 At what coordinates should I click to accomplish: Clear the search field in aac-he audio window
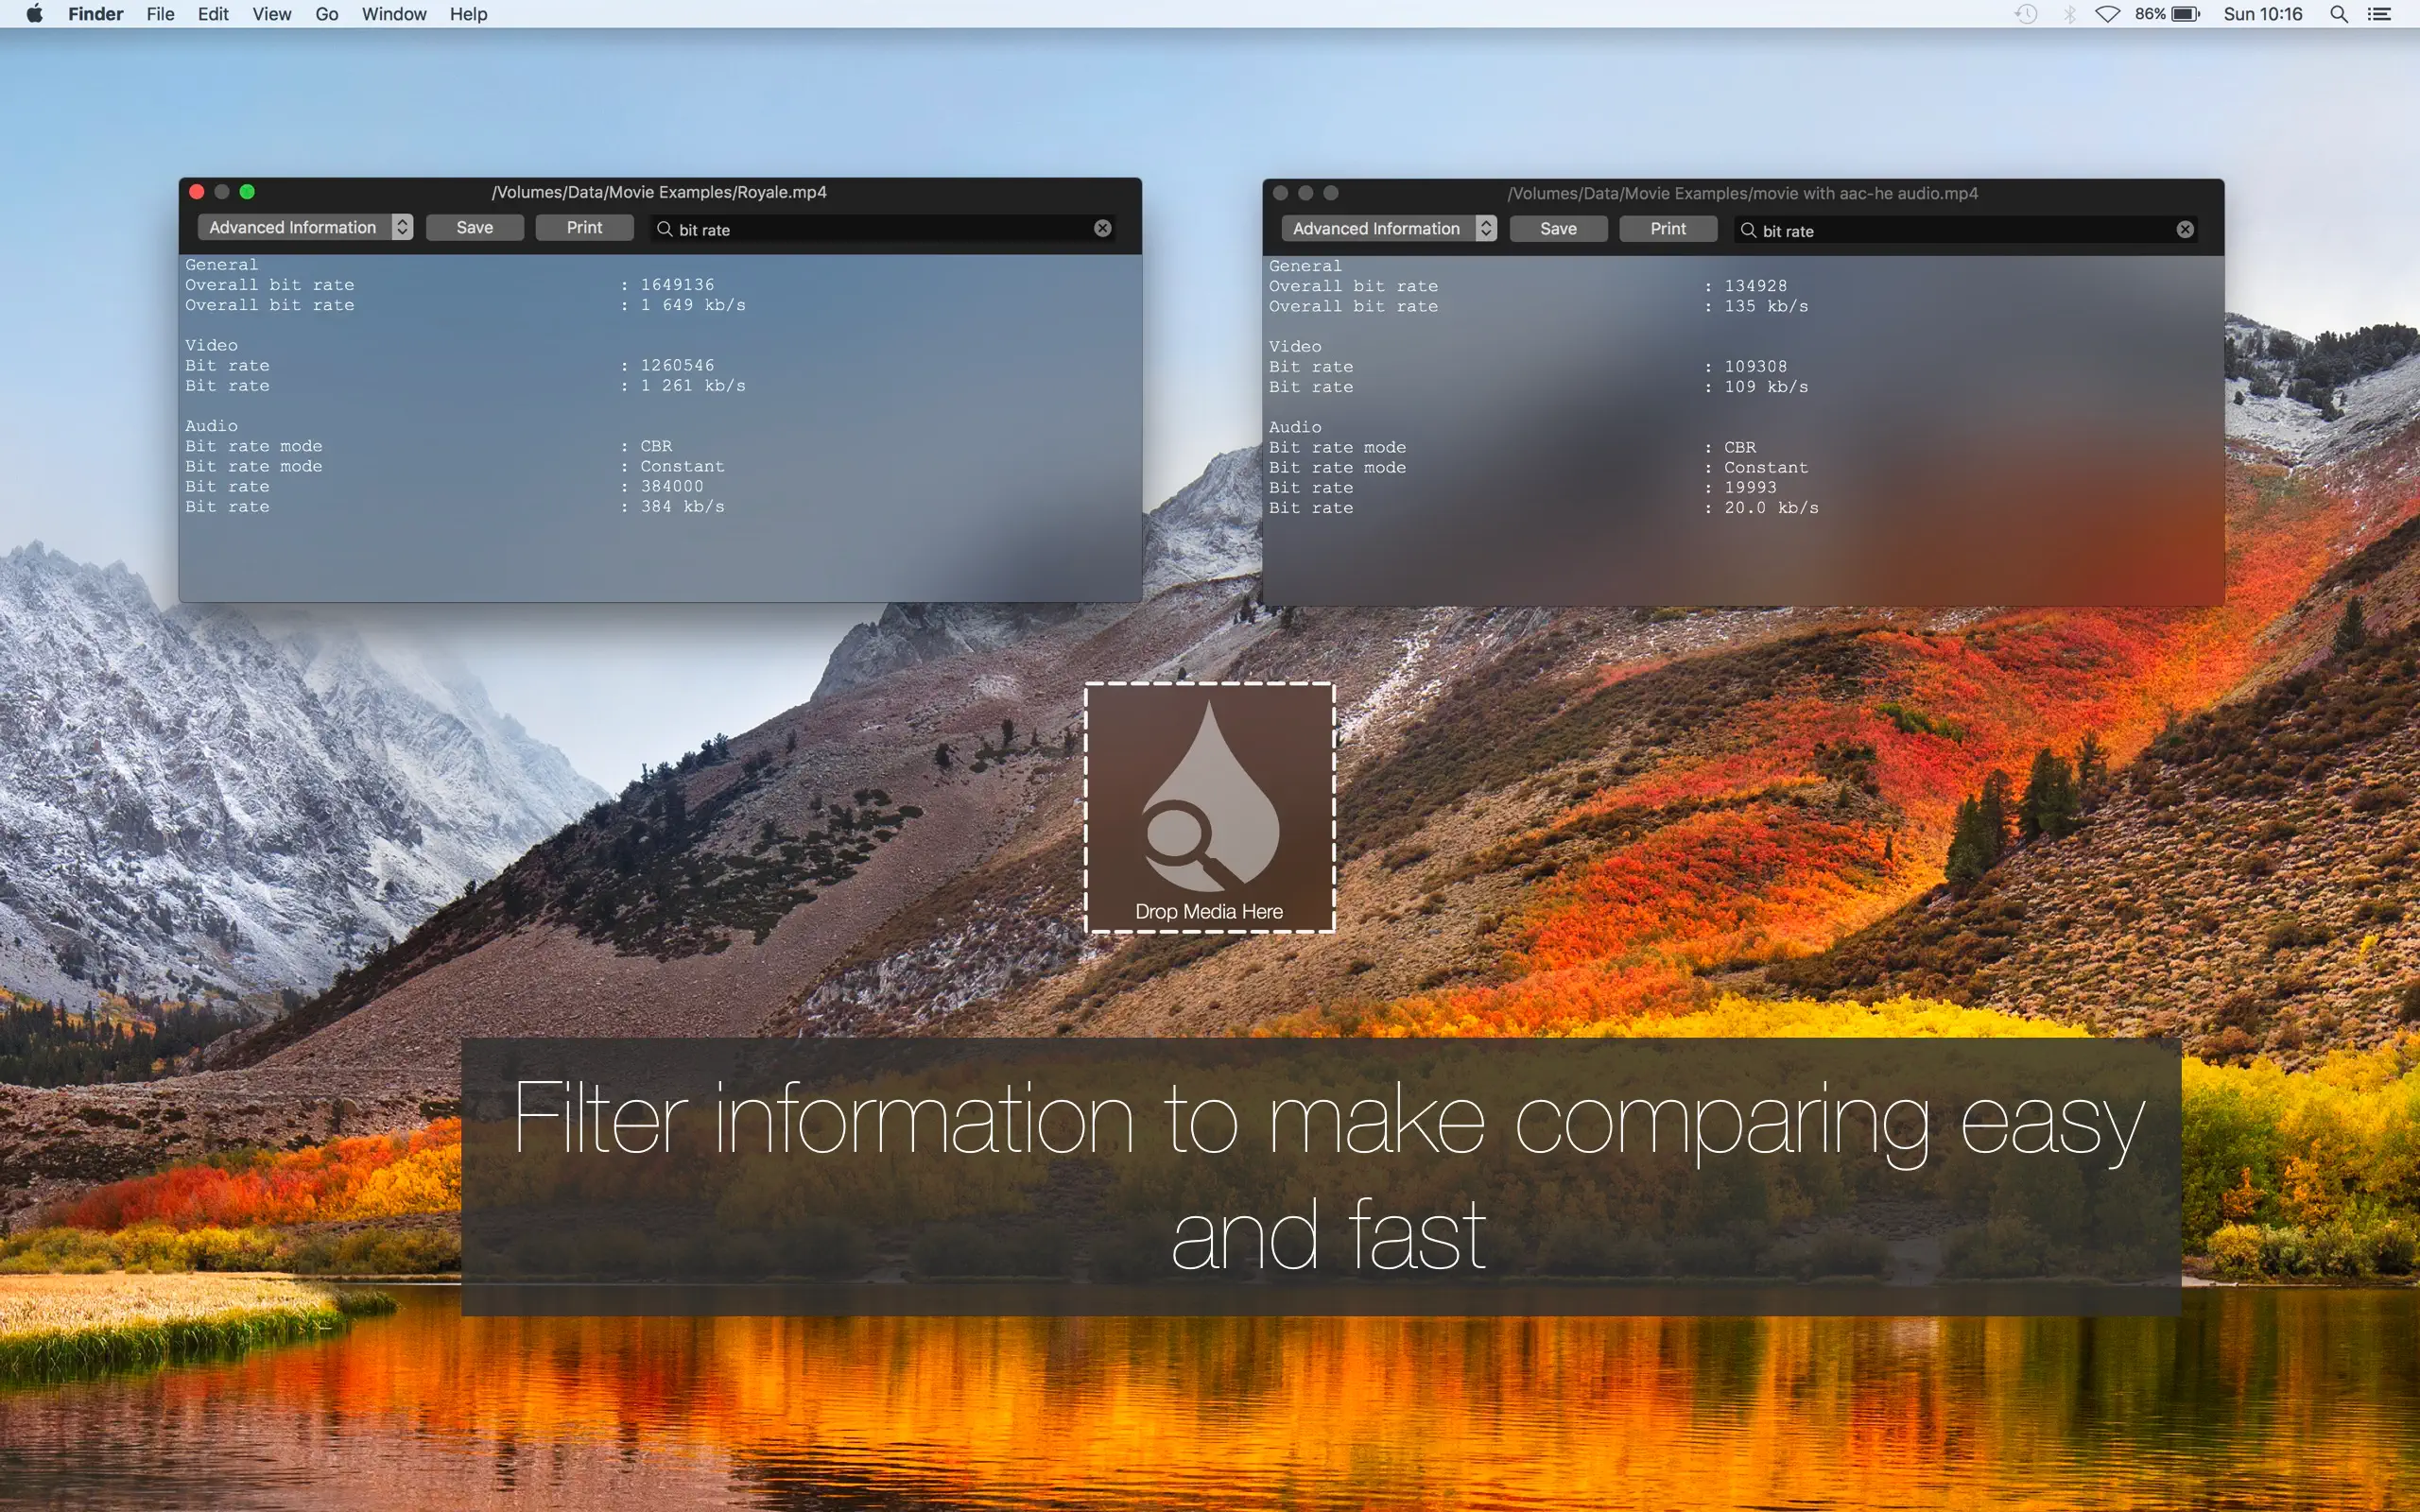(2185, 229)
